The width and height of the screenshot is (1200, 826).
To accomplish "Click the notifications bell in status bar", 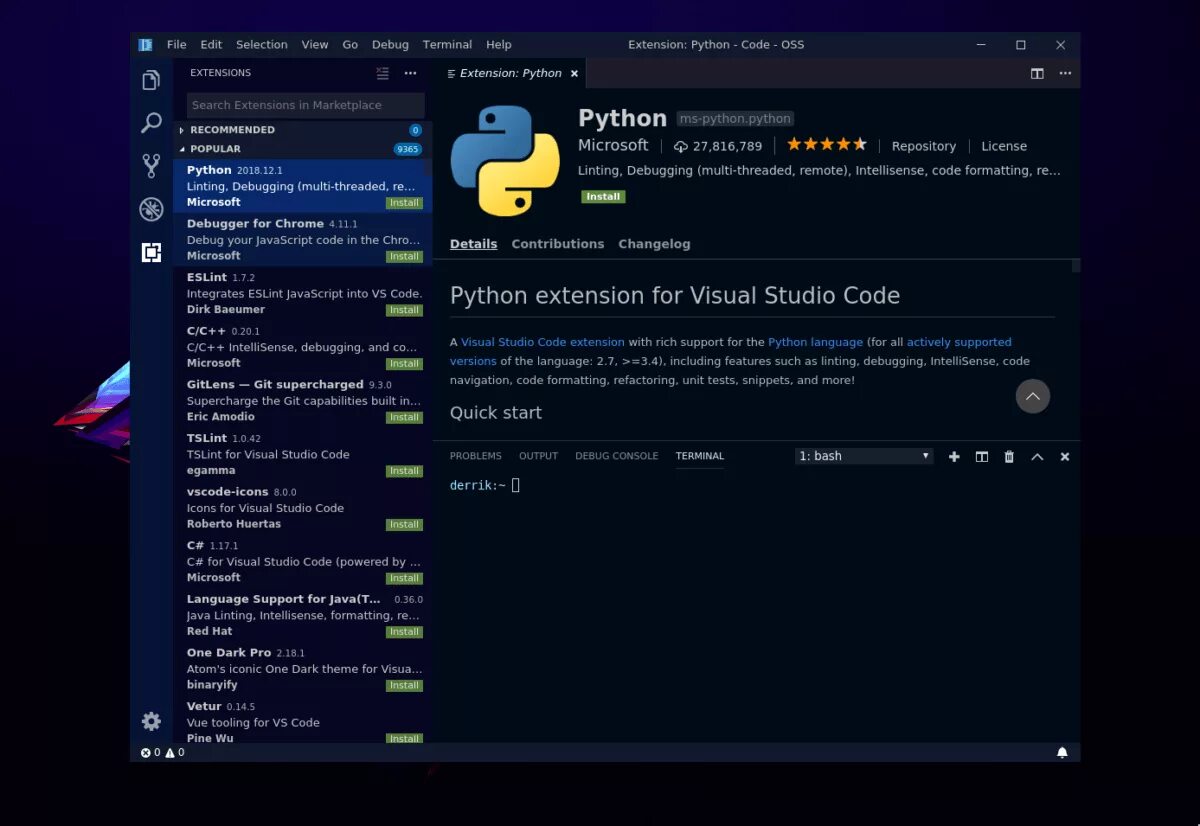I will pos(1062,753).
